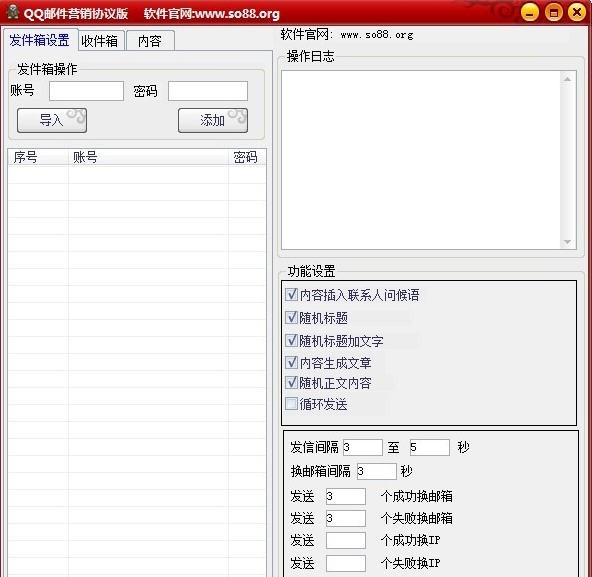Click the 账号 column header in the list
Image resolution: width=592 pixels, height=577 pixels.
click(148, 157)
